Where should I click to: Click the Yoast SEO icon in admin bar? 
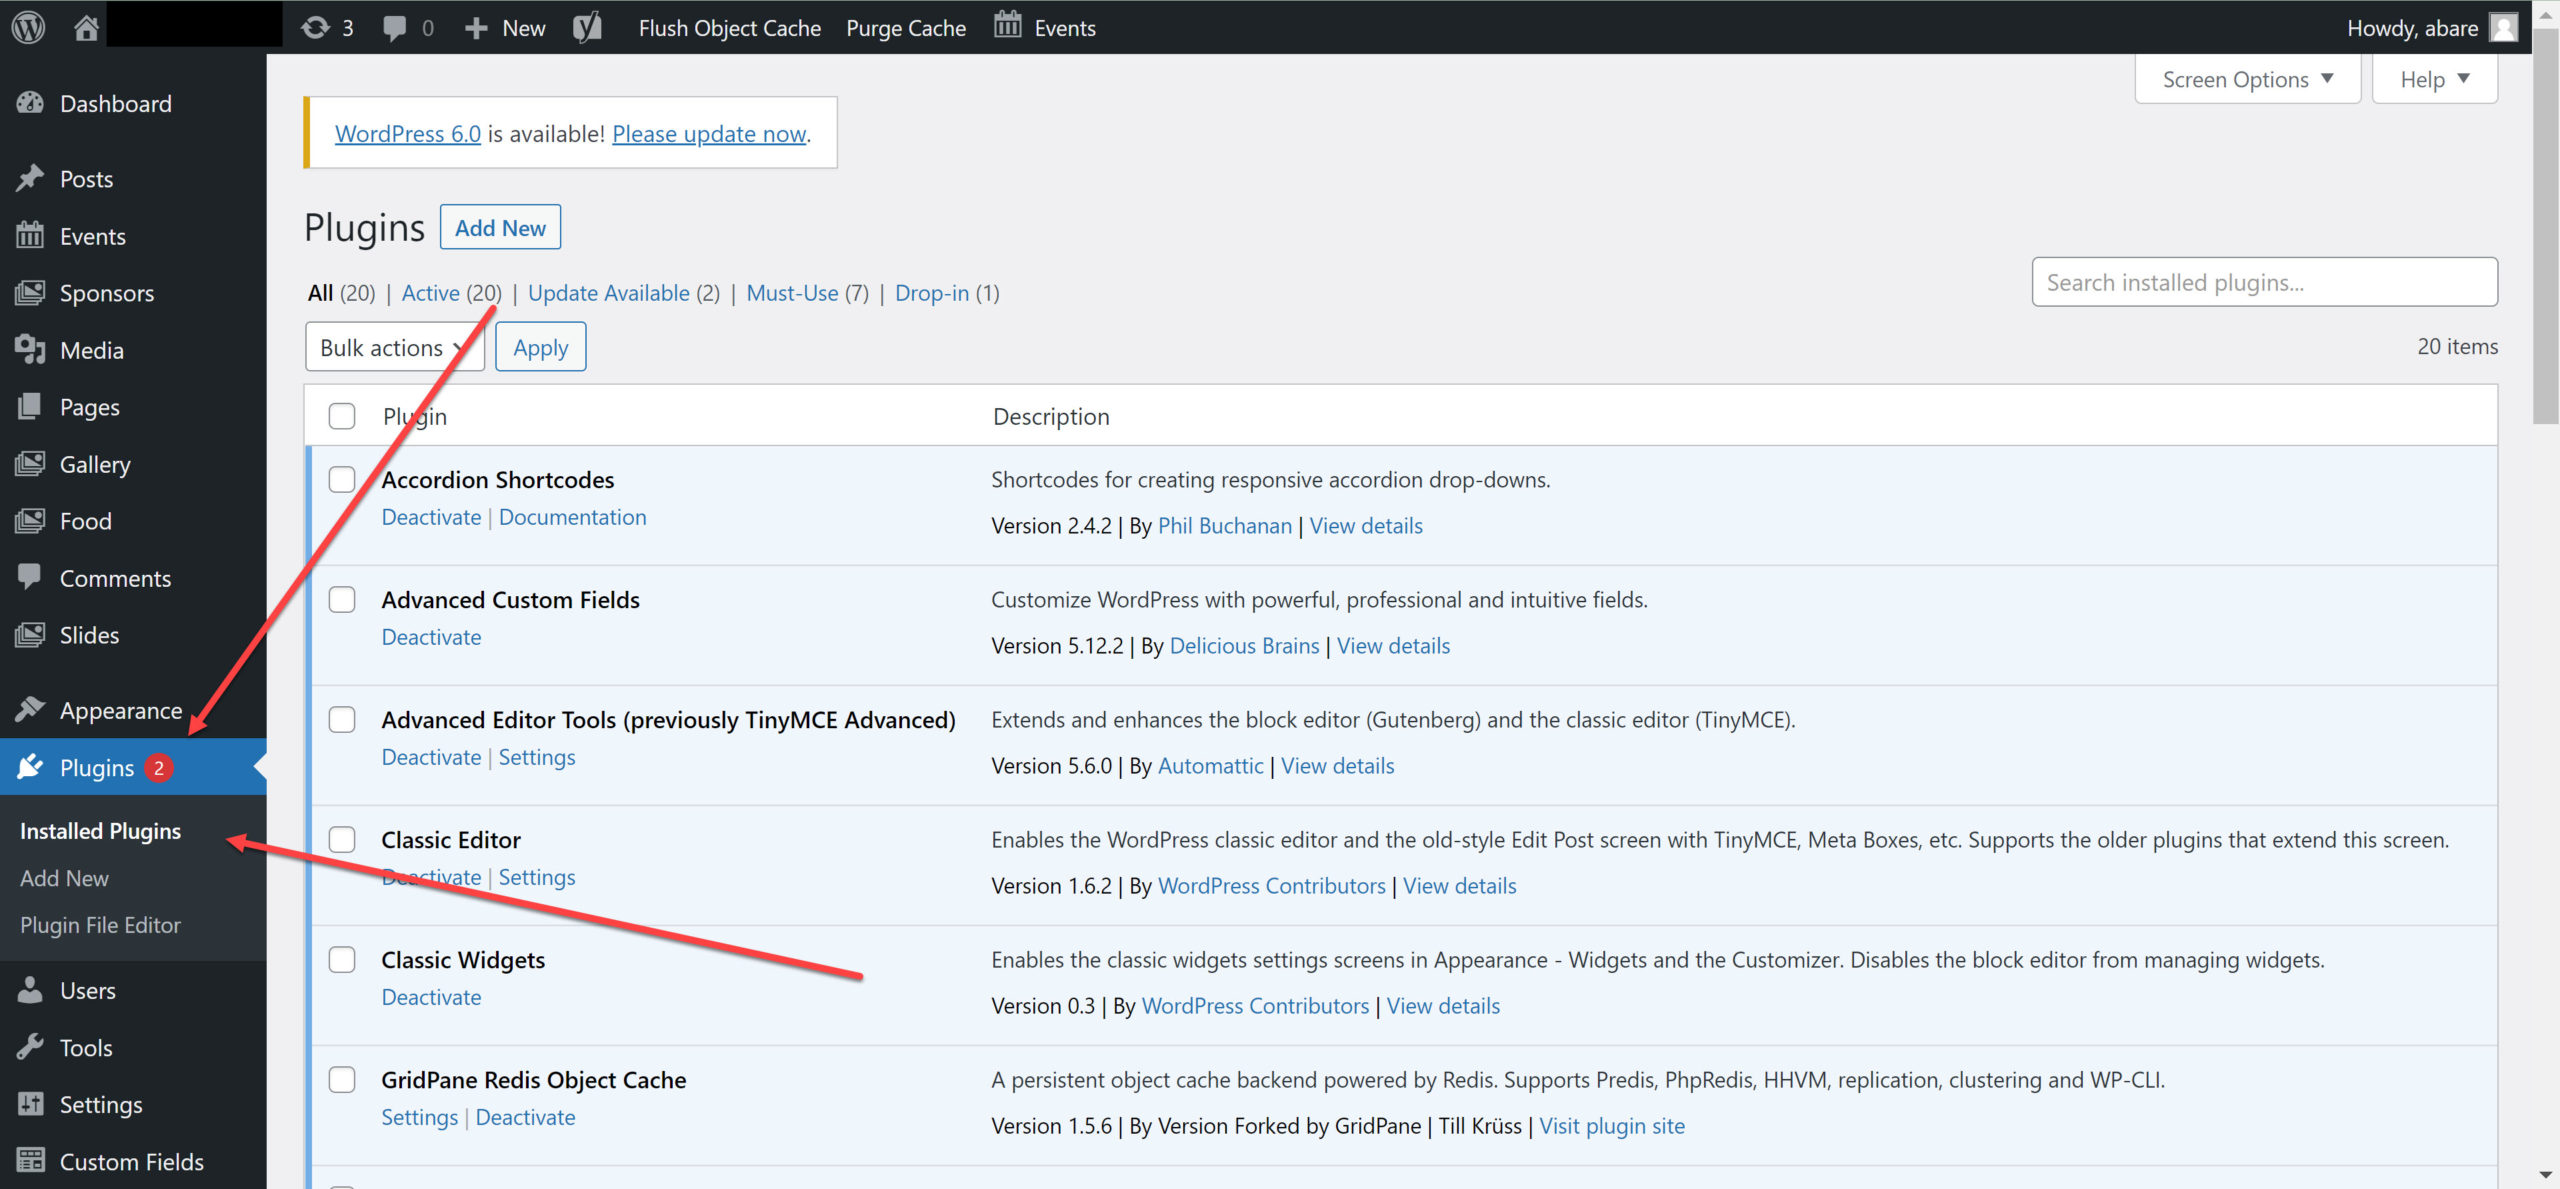coord(588,27)
